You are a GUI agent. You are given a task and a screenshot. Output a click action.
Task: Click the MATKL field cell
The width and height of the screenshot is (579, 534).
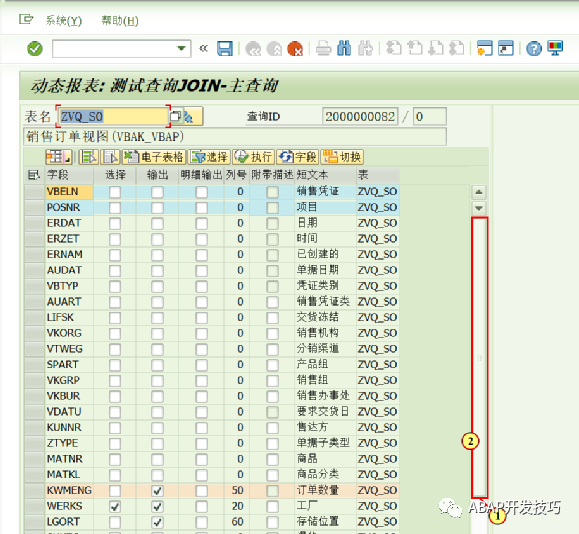69,475
